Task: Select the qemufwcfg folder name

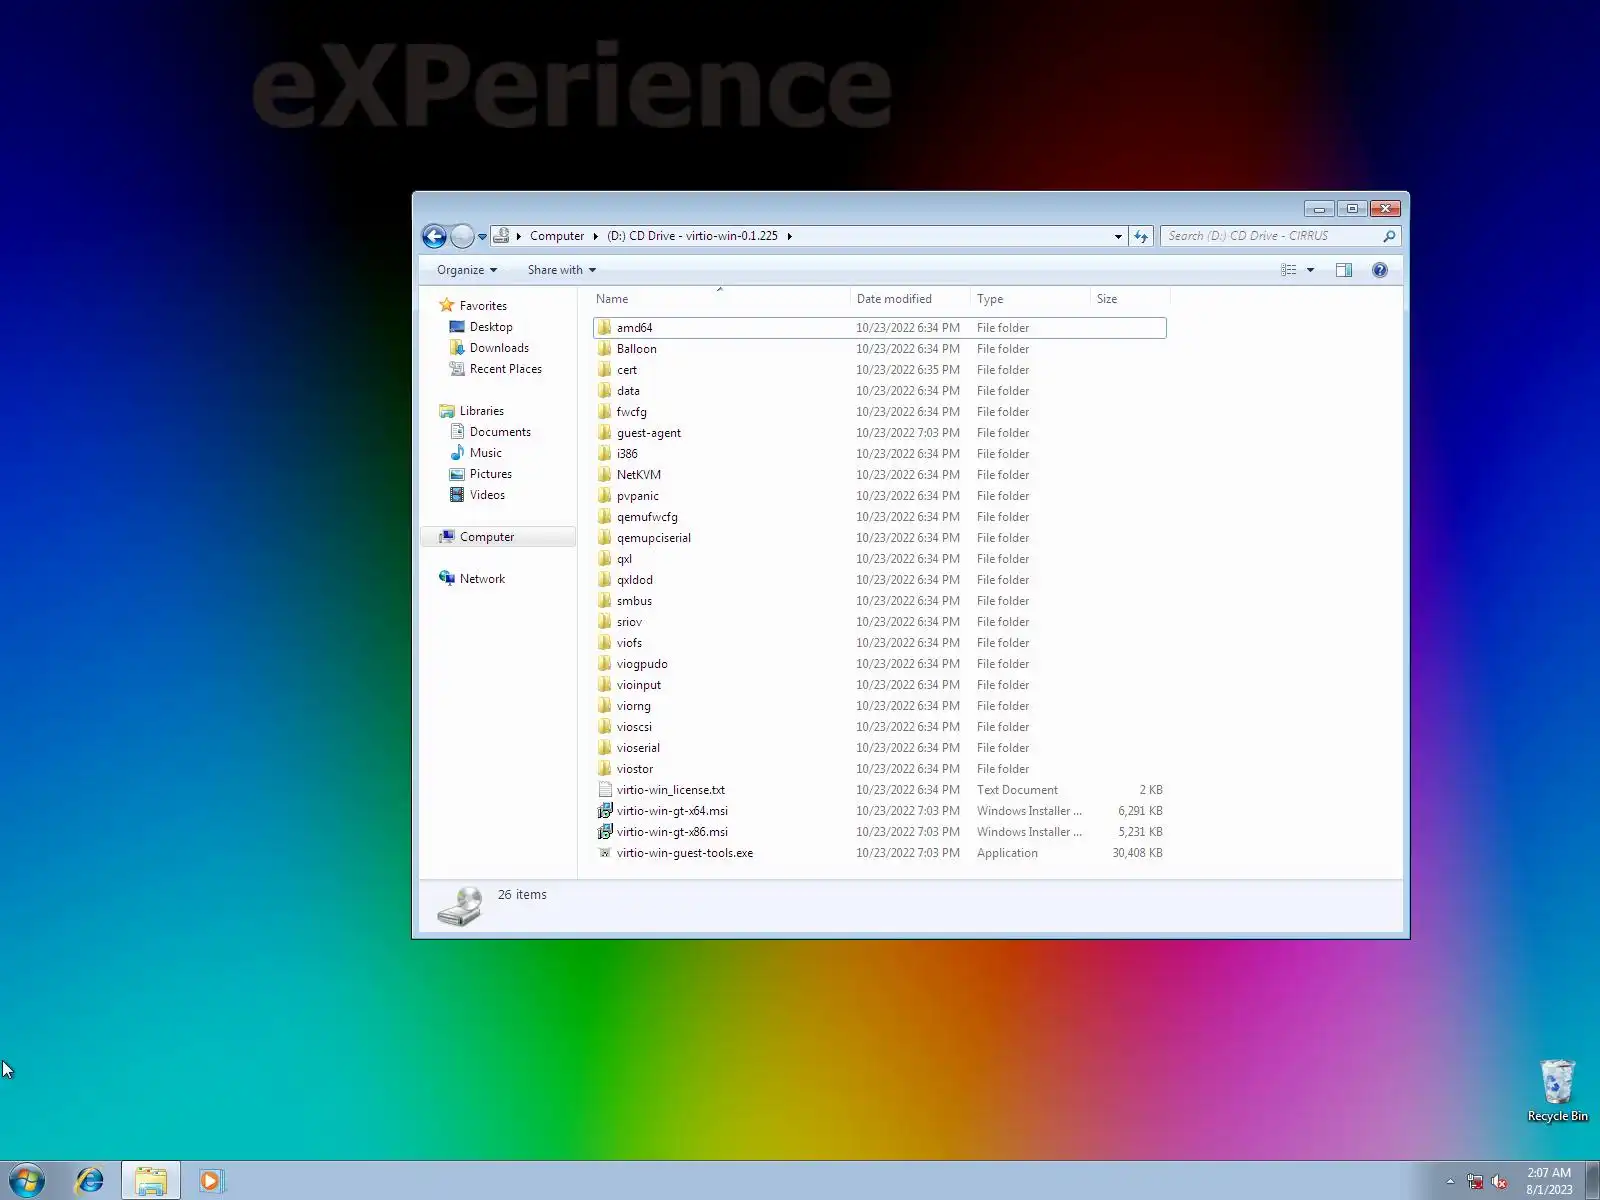Action: 647,517
